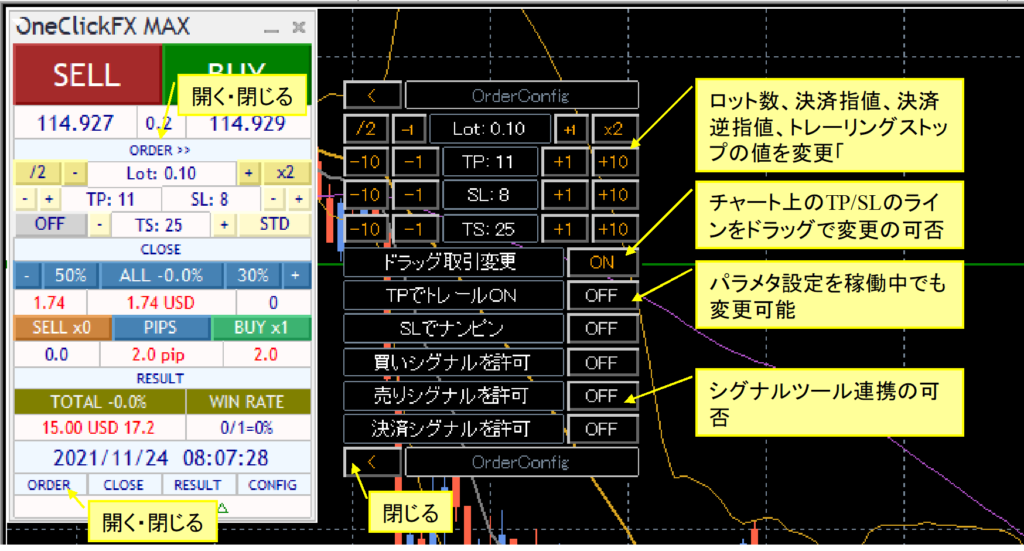1024x551 pixels.
Task: Close the OneClickFX MAX panel
Action: pyautogui.click(x=299, y=27)
